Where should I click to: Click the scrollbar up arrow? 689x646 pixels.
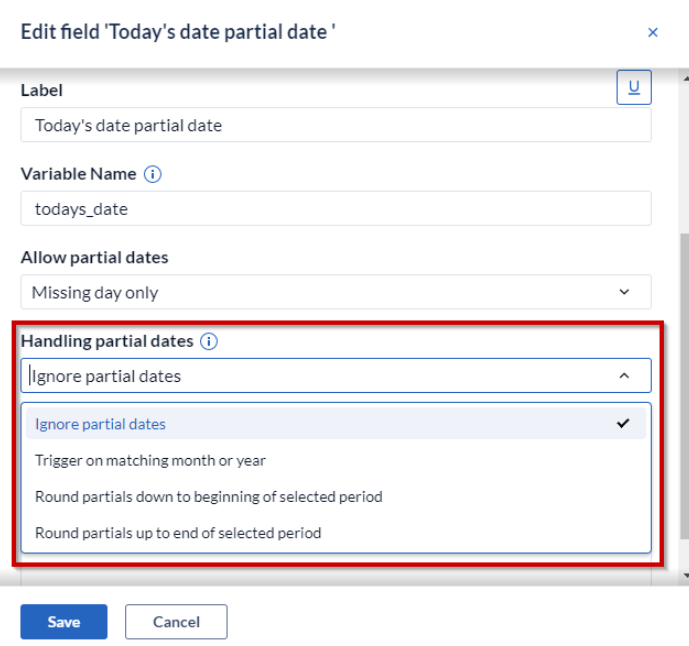(x=685, y=78)
